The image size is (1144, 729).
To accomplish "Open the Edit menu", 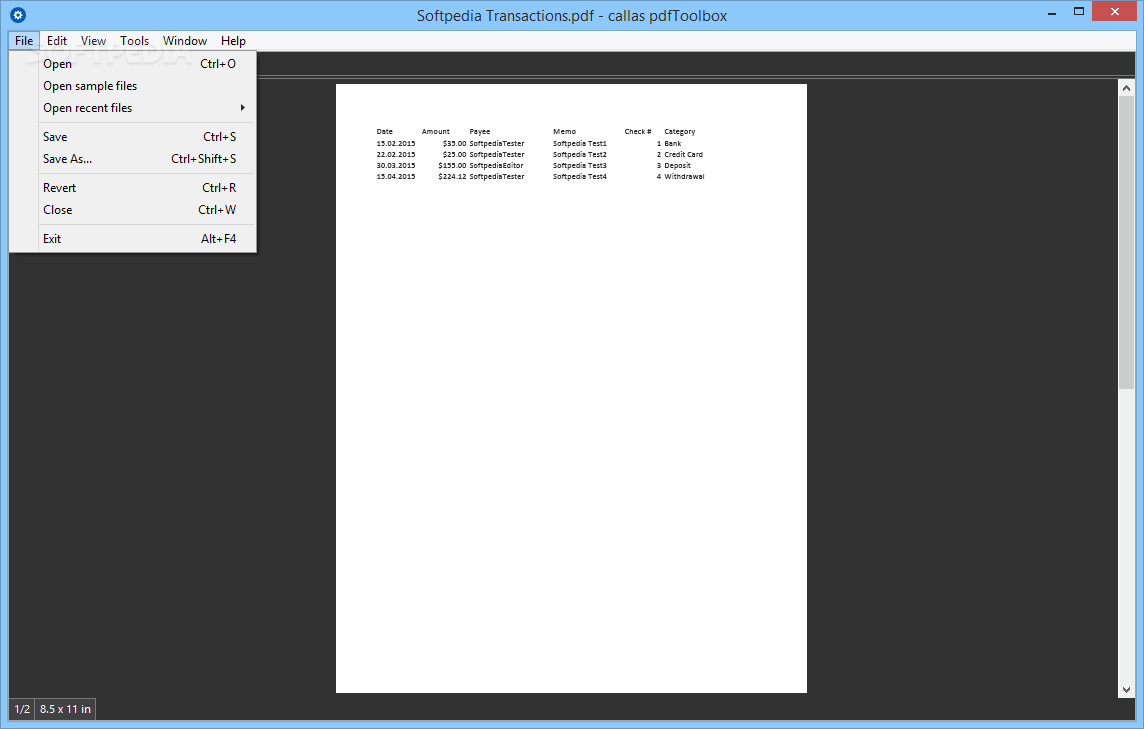I will (x=57, y=41).
